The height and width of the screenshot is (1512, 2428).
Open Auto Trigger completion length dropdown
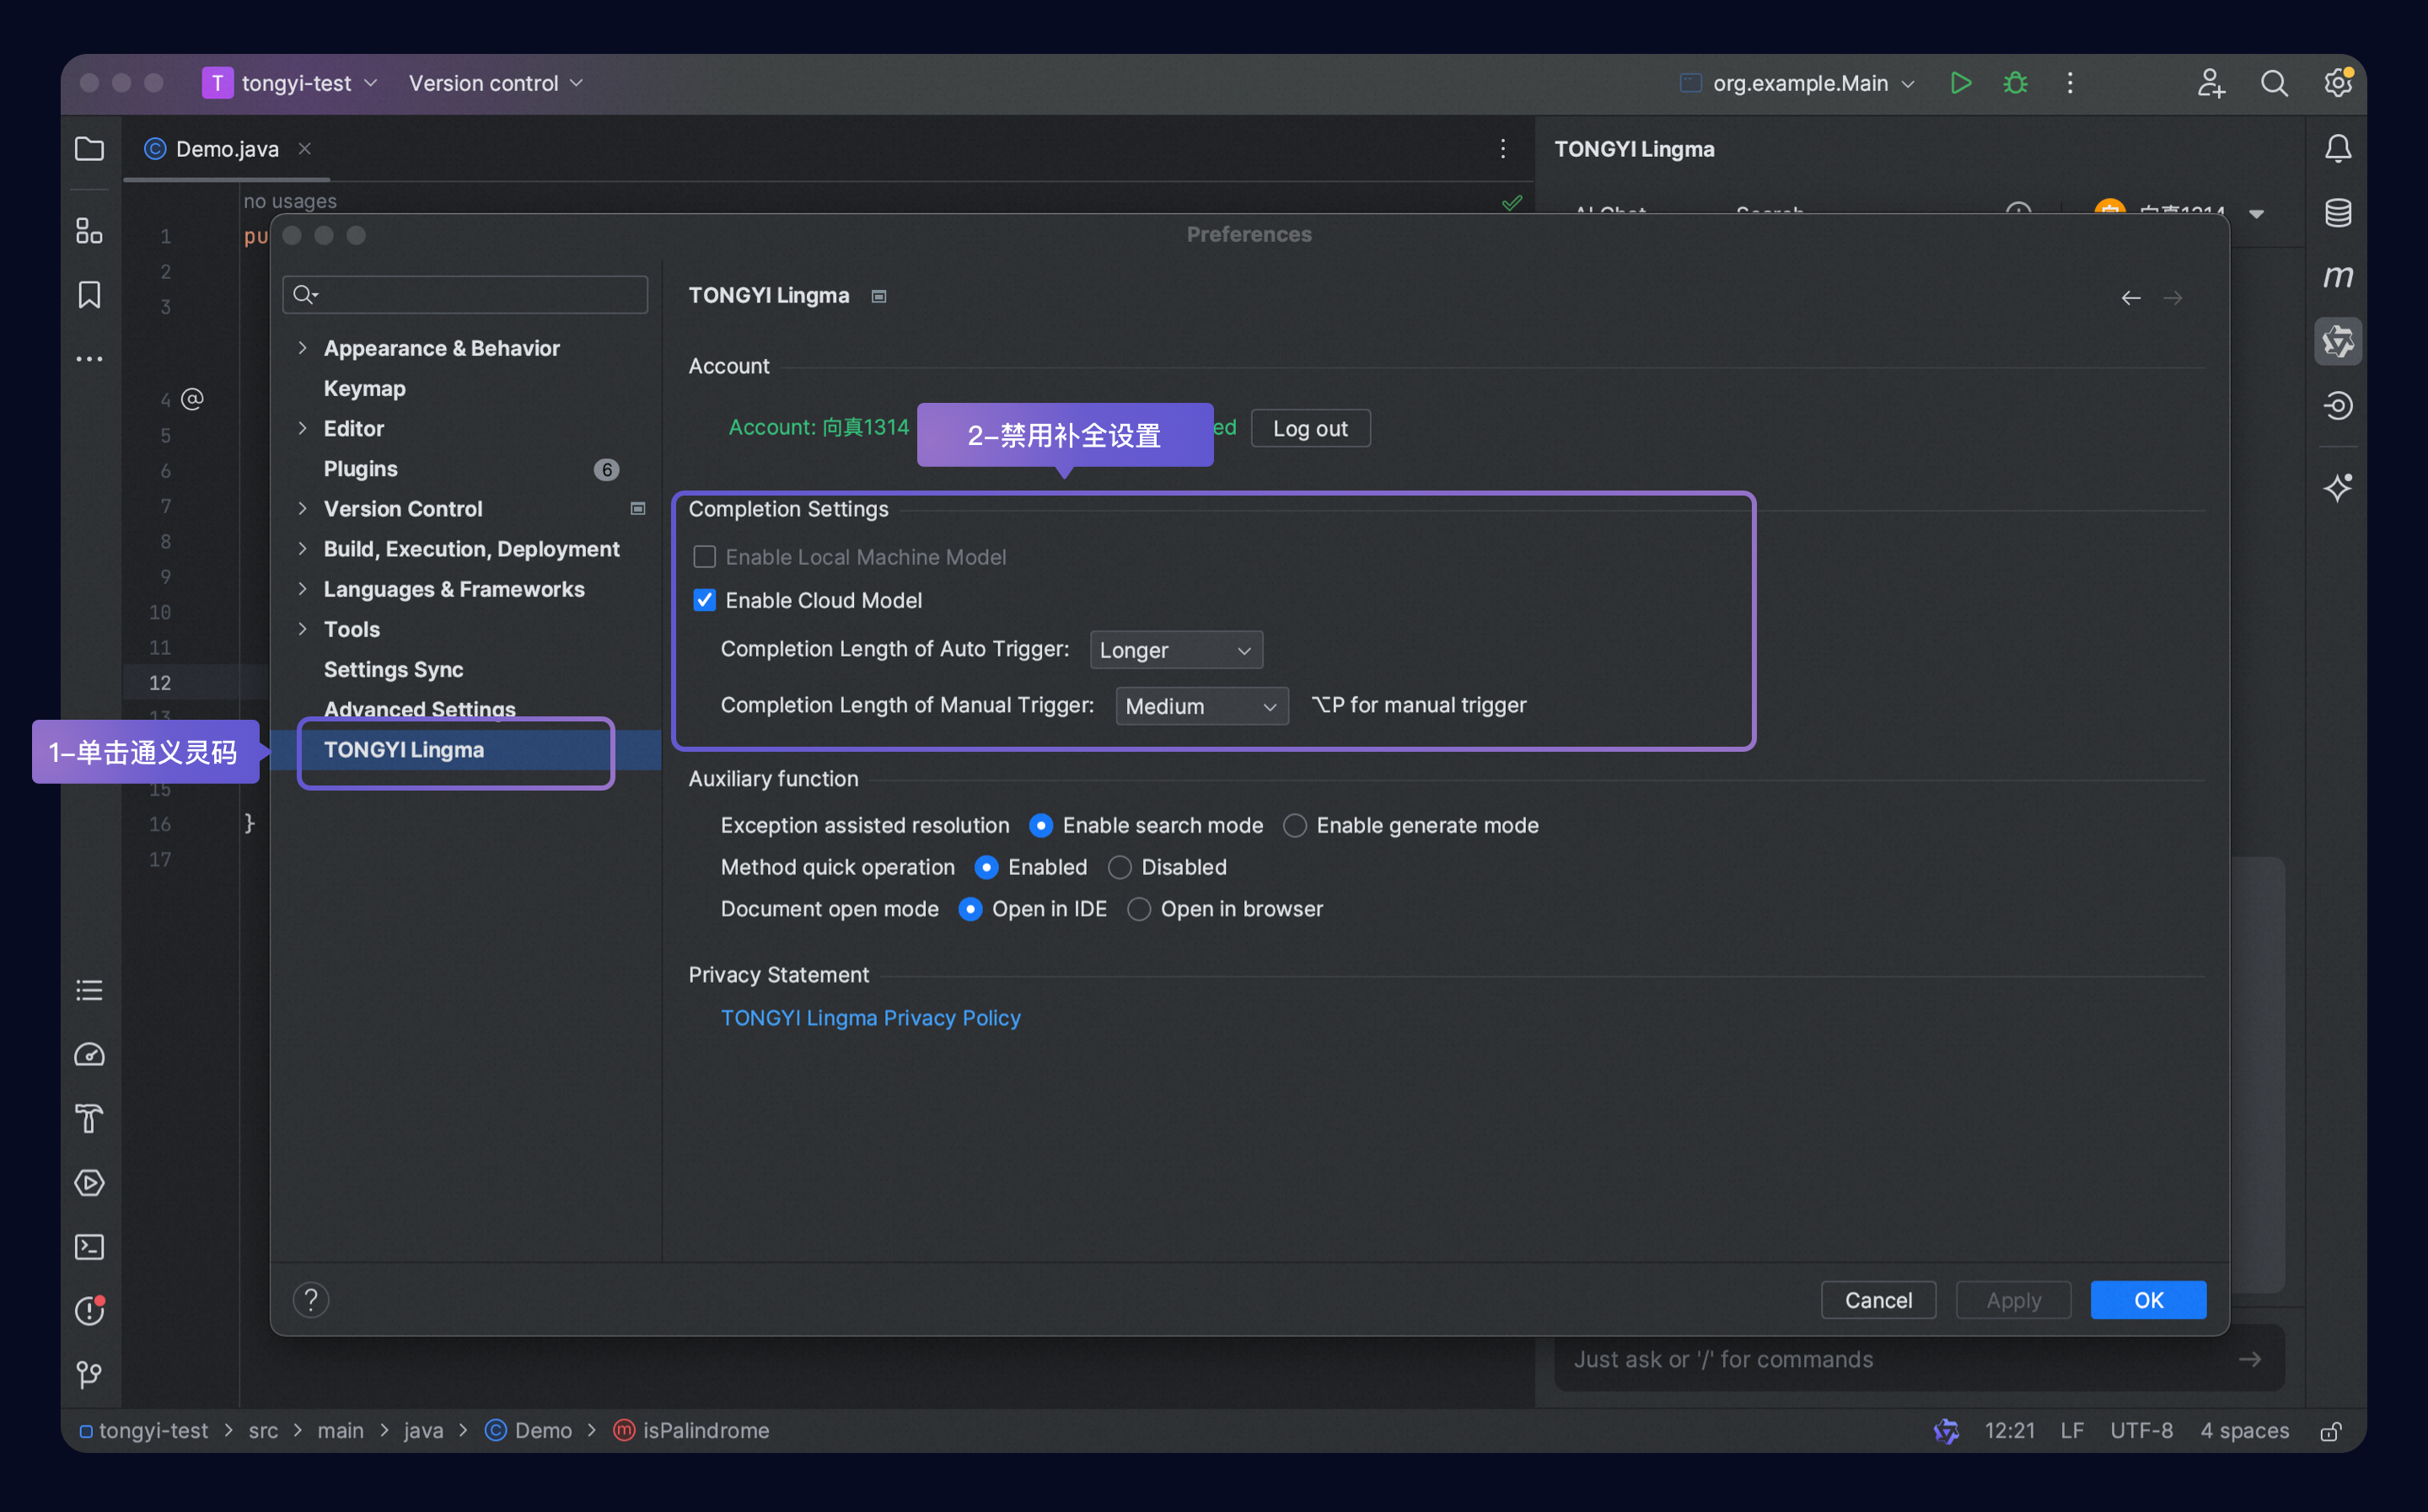[1176, 650]
